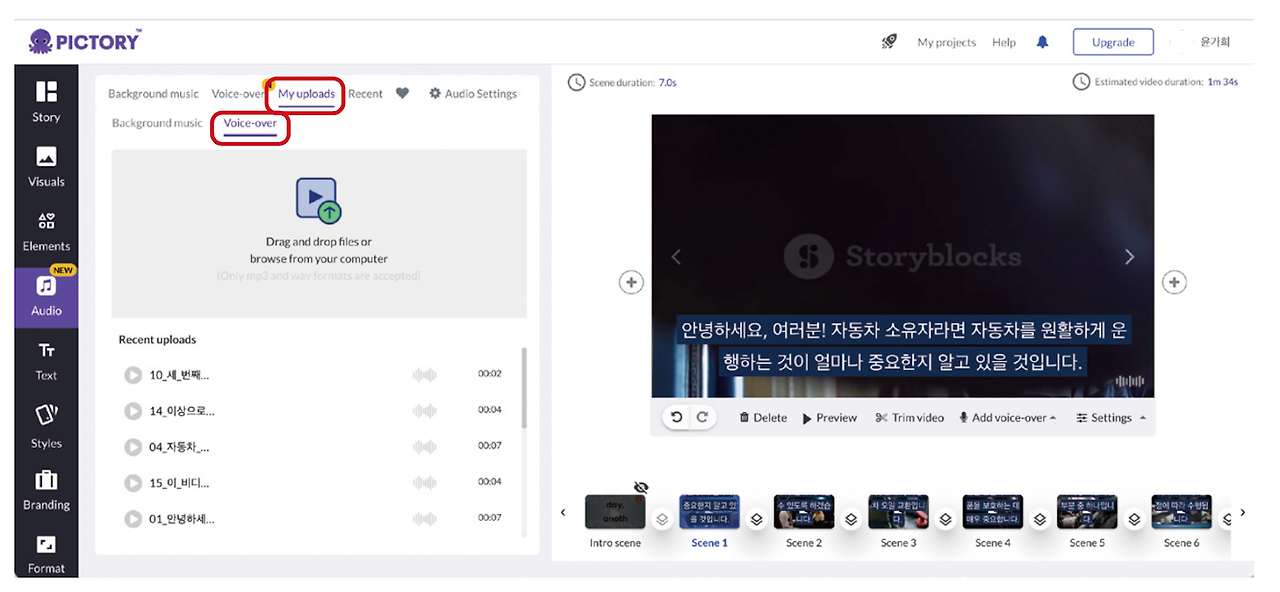Image resolution: width=1280 pixels, height=592 pixels.
Task: Open the Visuals section in sidebar
Action: click(x=46, y=166)
